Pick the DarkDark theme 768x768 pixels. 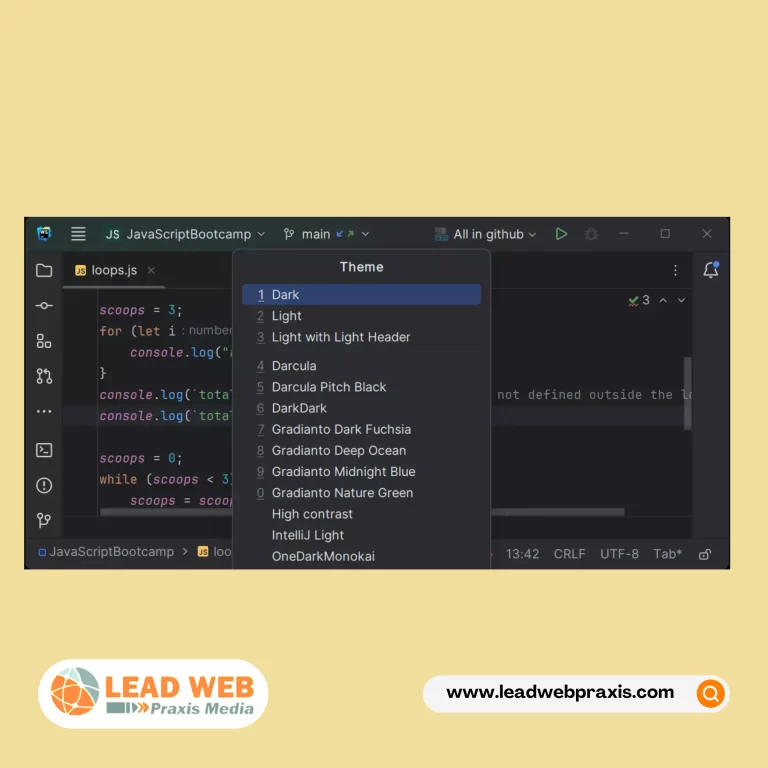[x=361, y=408]
